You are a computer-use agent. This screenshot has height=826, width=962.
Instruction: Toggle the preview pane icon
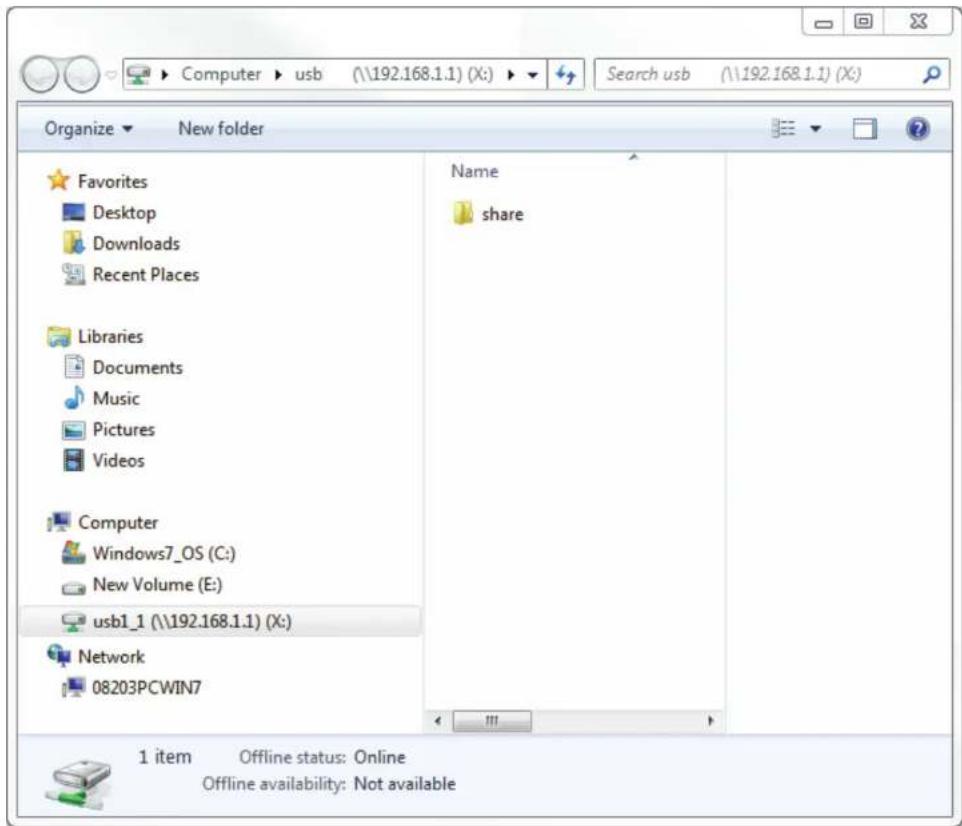(864, 129)
